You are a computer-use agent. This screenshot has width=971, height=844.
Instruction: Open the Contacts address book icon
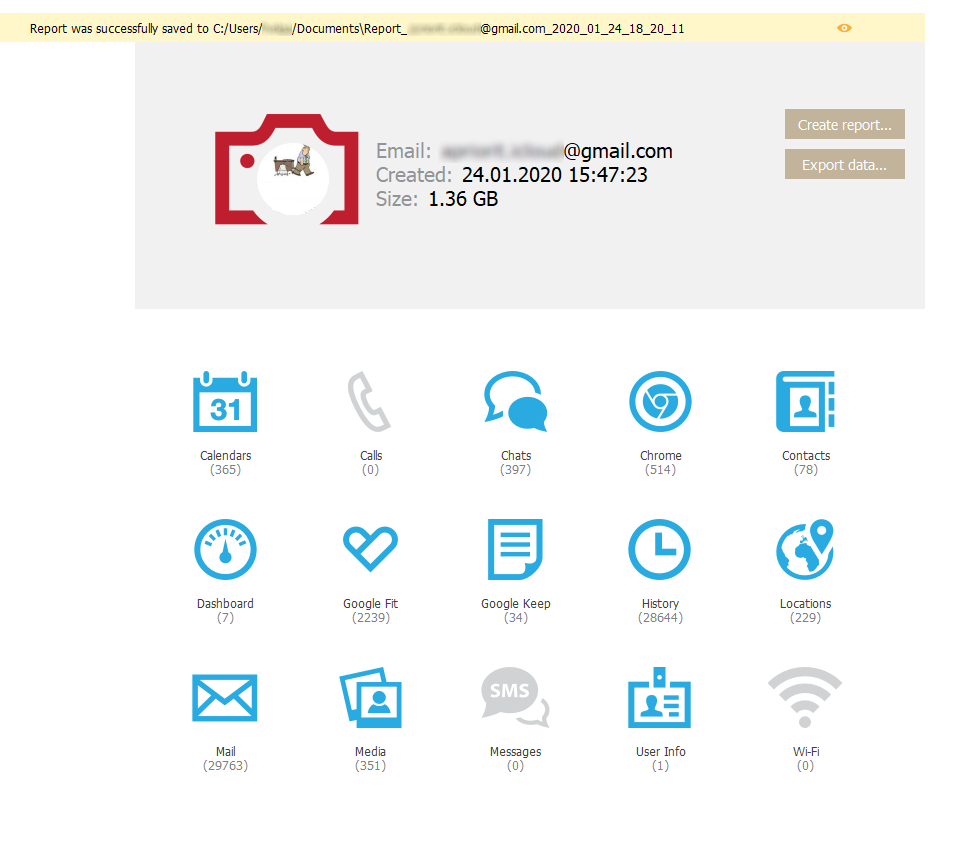[x=805, y=402]
